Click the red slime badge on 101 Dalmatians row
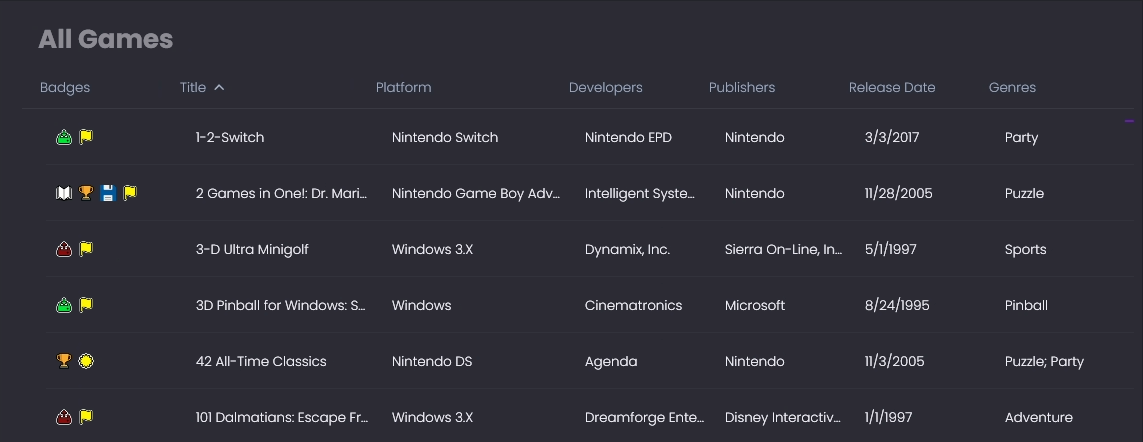This screenshot has width=1143, height=442. point(64,417)
